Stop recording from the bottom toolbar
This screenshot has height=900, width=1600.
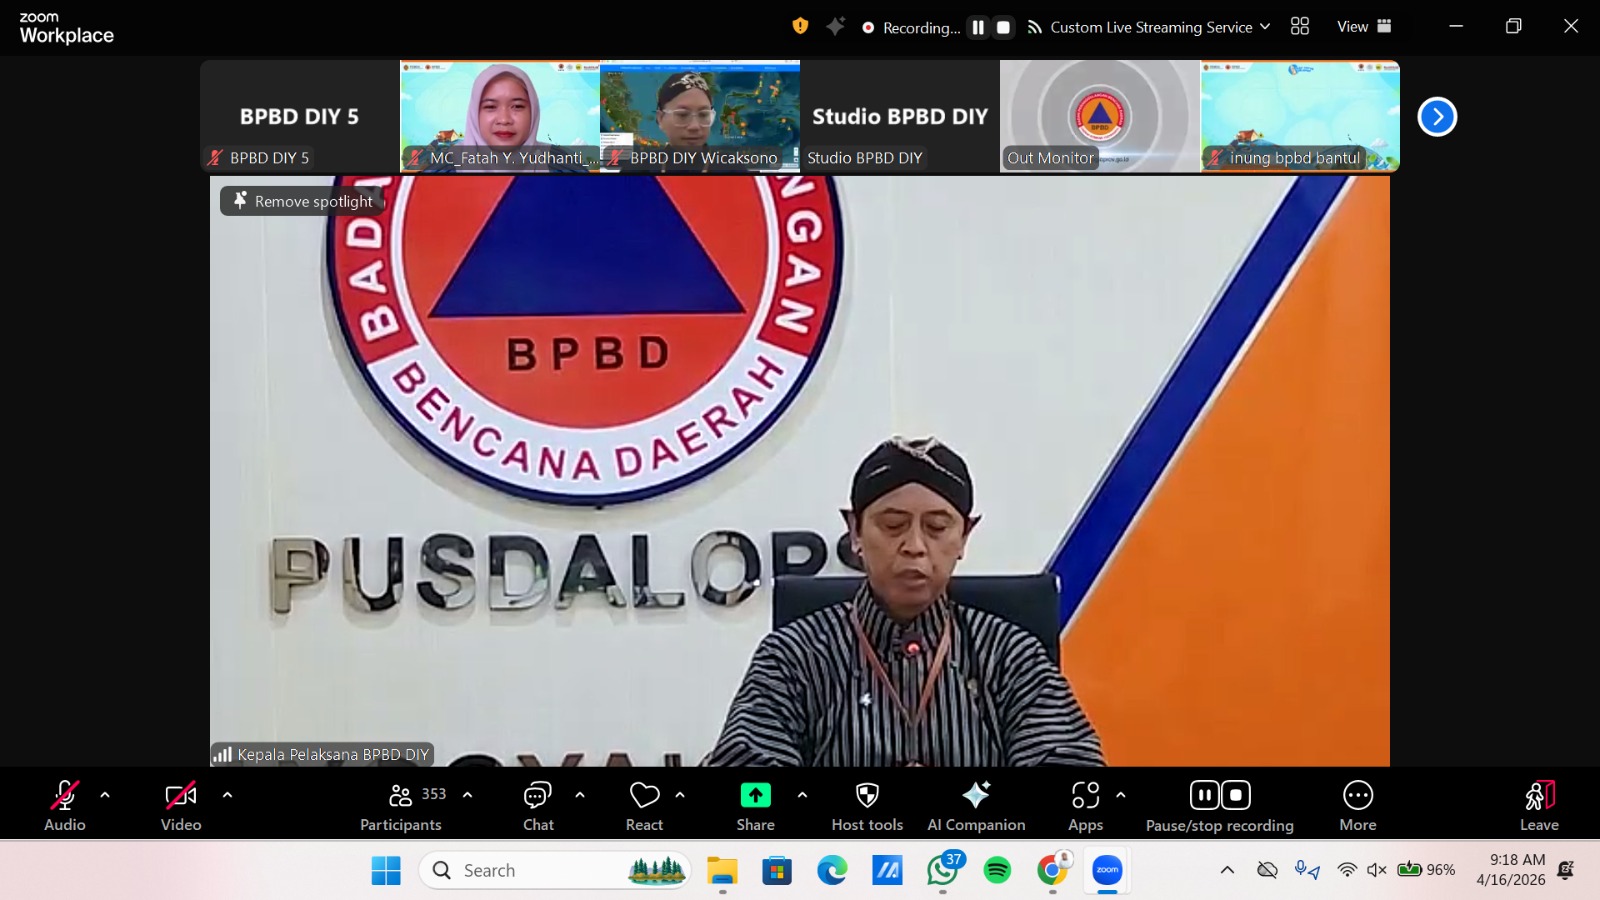coord(1236,795)
